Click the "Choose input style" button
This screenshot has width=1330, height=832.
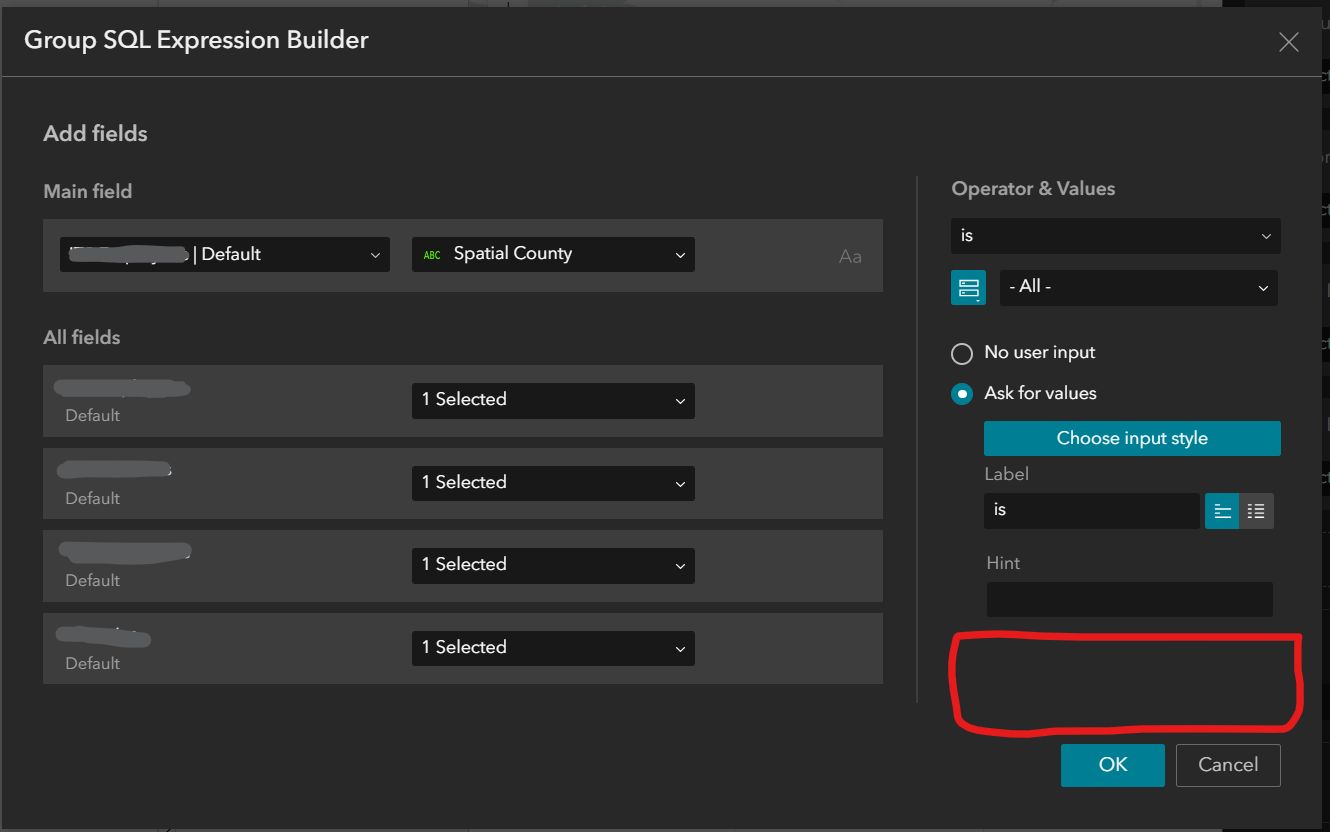point(1132,437)
